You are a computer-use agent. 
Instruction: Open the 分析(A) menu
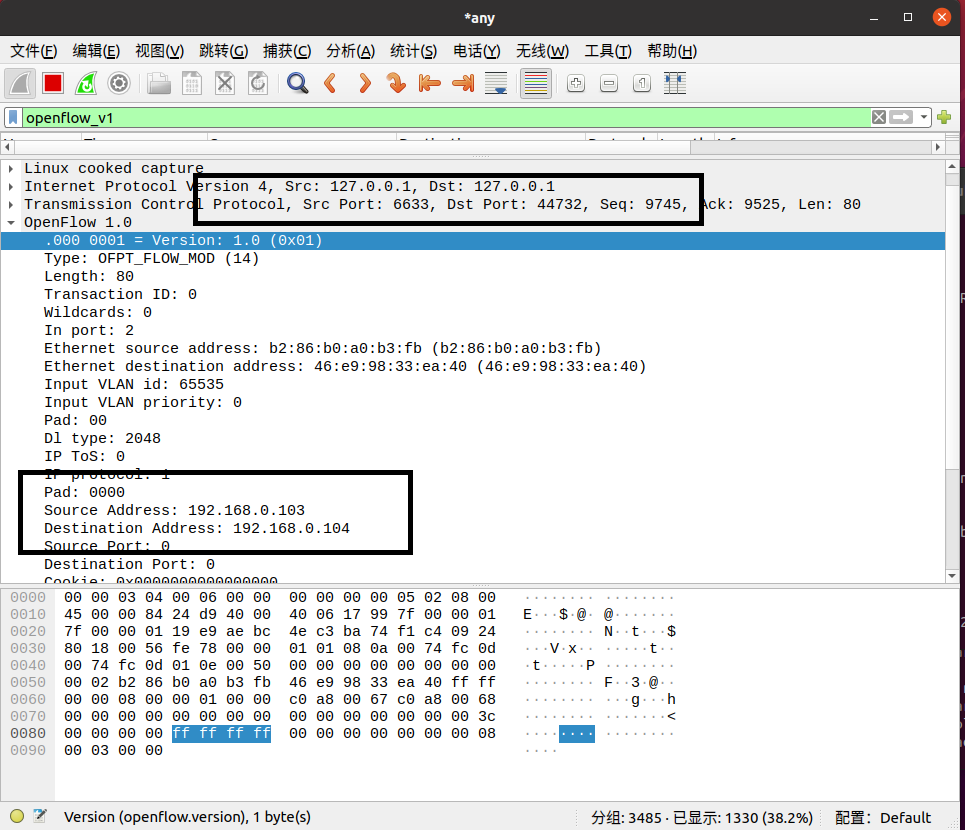coord(350,51)
